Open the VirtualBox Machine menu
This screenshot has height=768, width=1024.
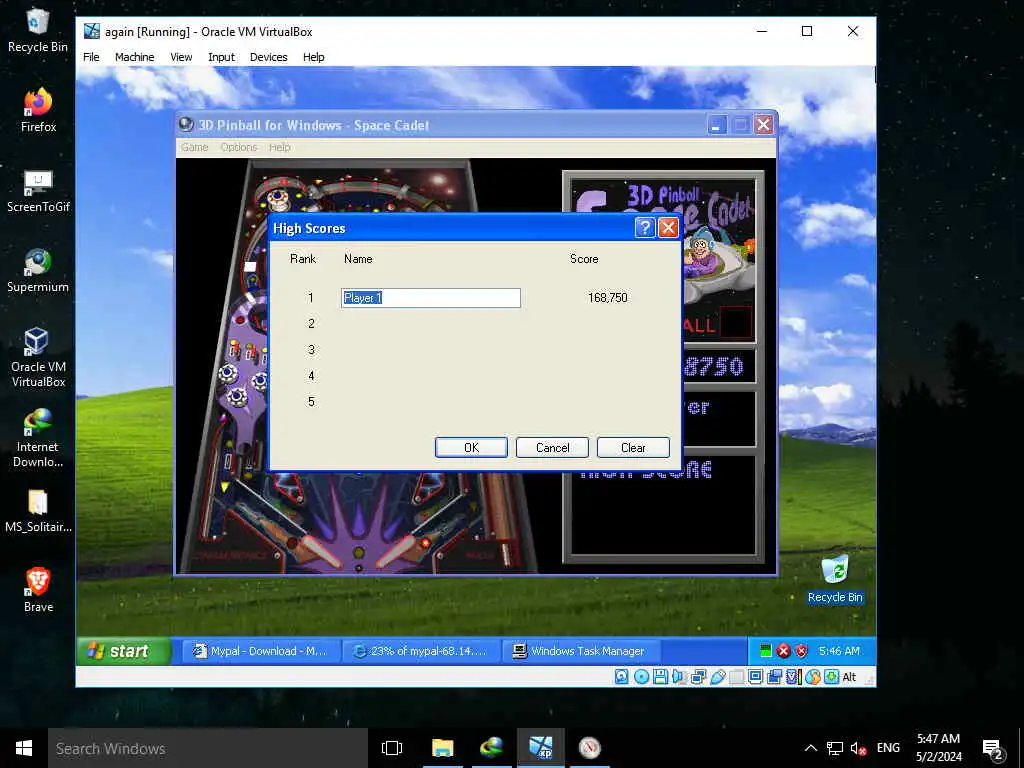[x=135, y=57]
